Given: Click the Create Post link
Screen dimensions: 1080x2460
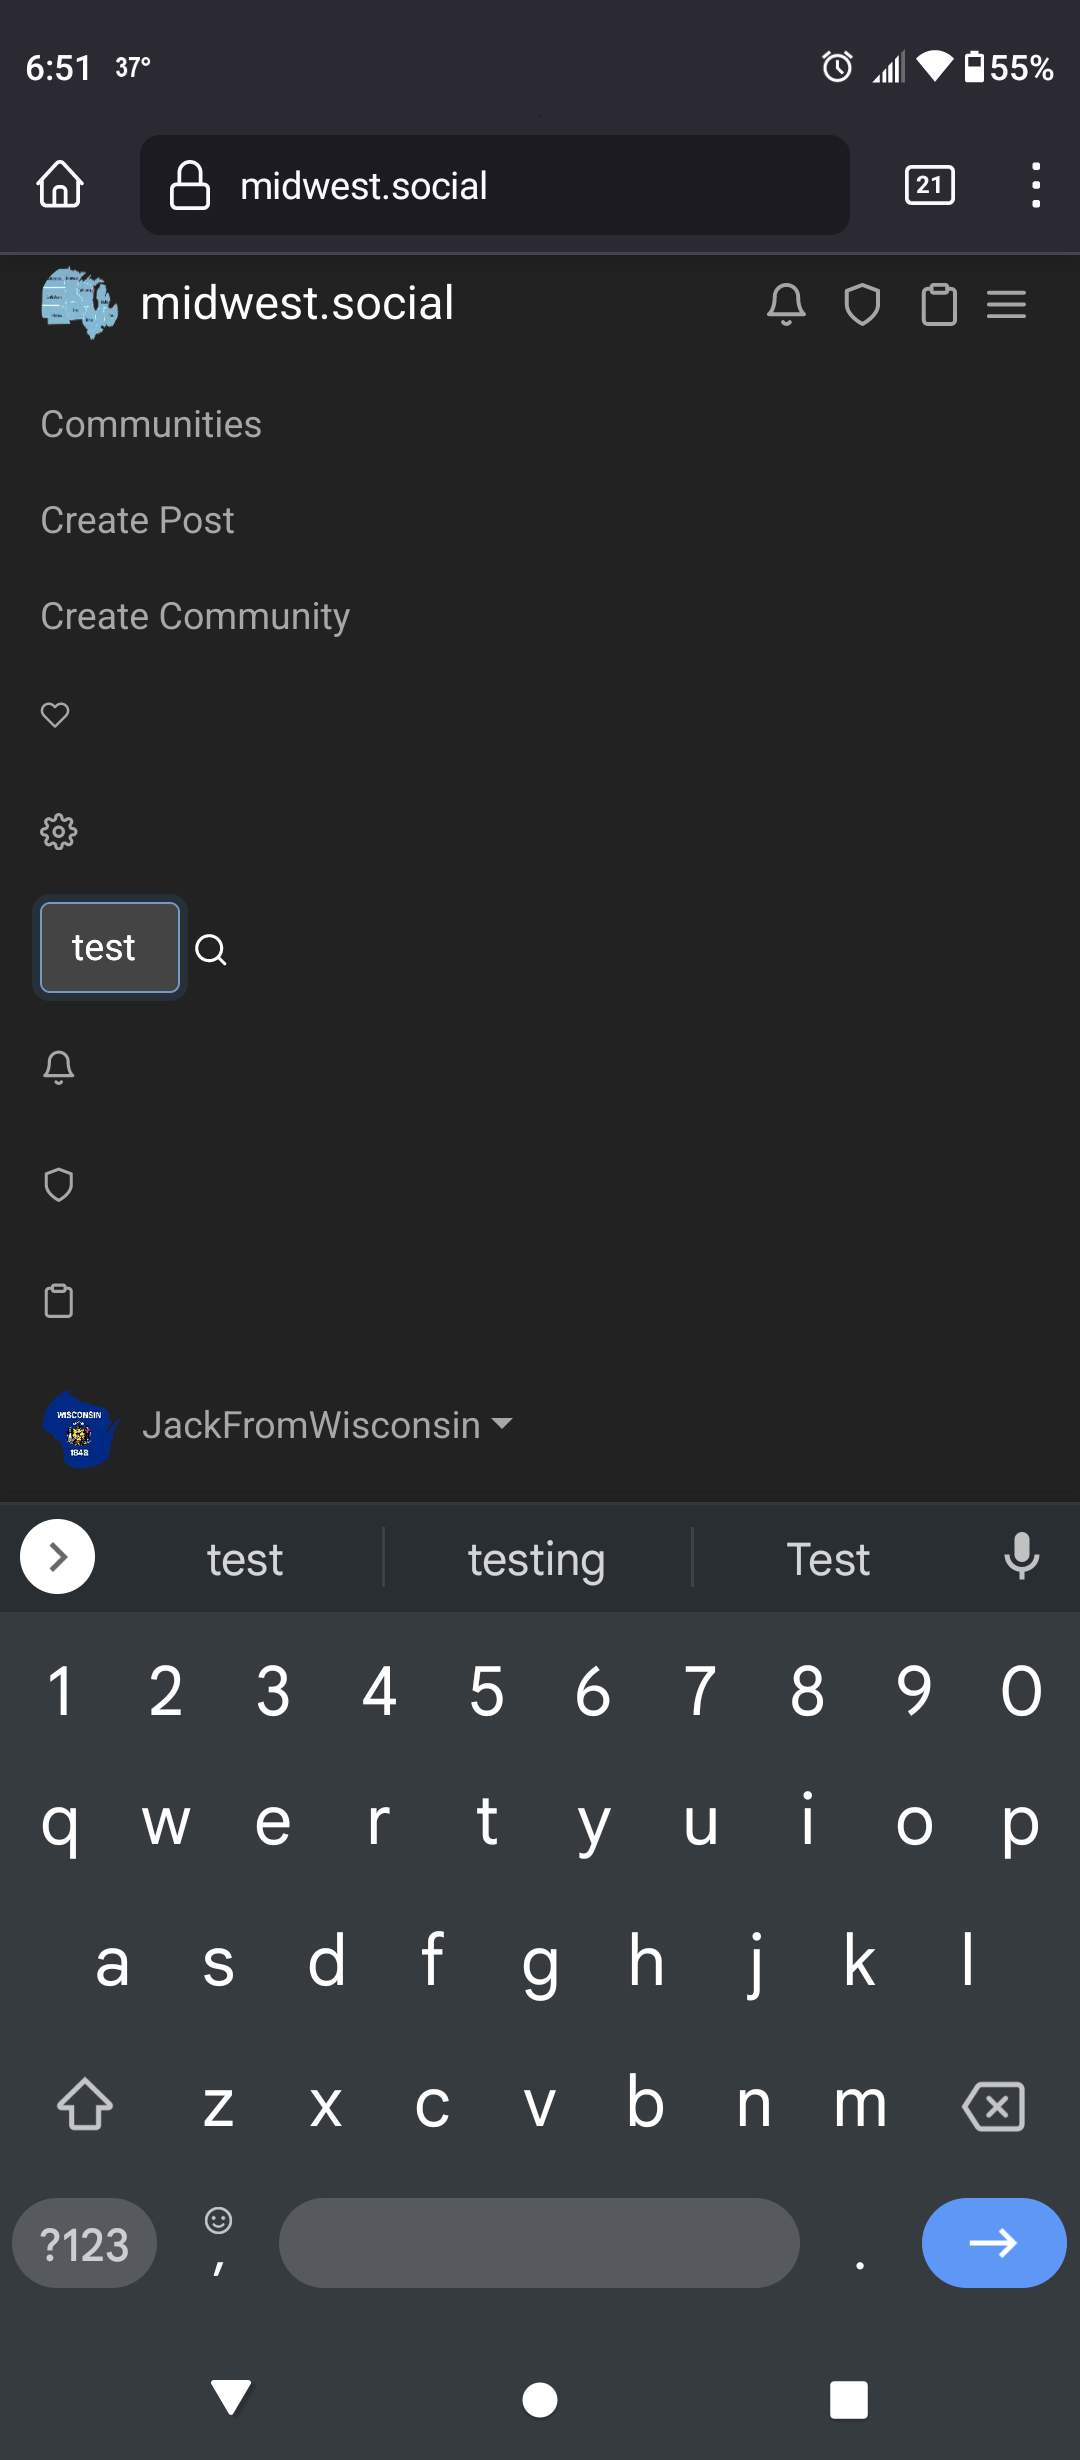Looking at the screenshot, I should click(x=137, y=520).
